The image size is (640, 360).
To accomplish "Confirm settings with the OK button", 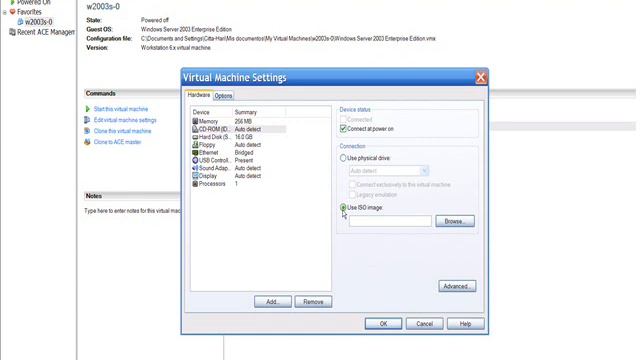I will [x=383, y=324].
